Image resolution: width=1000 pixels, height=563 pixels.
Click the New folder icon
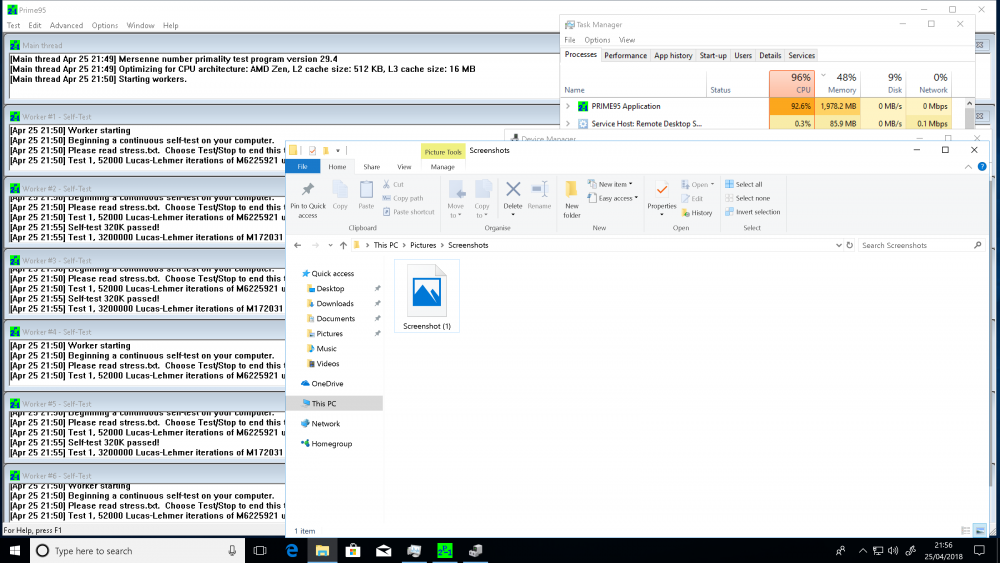571,189
